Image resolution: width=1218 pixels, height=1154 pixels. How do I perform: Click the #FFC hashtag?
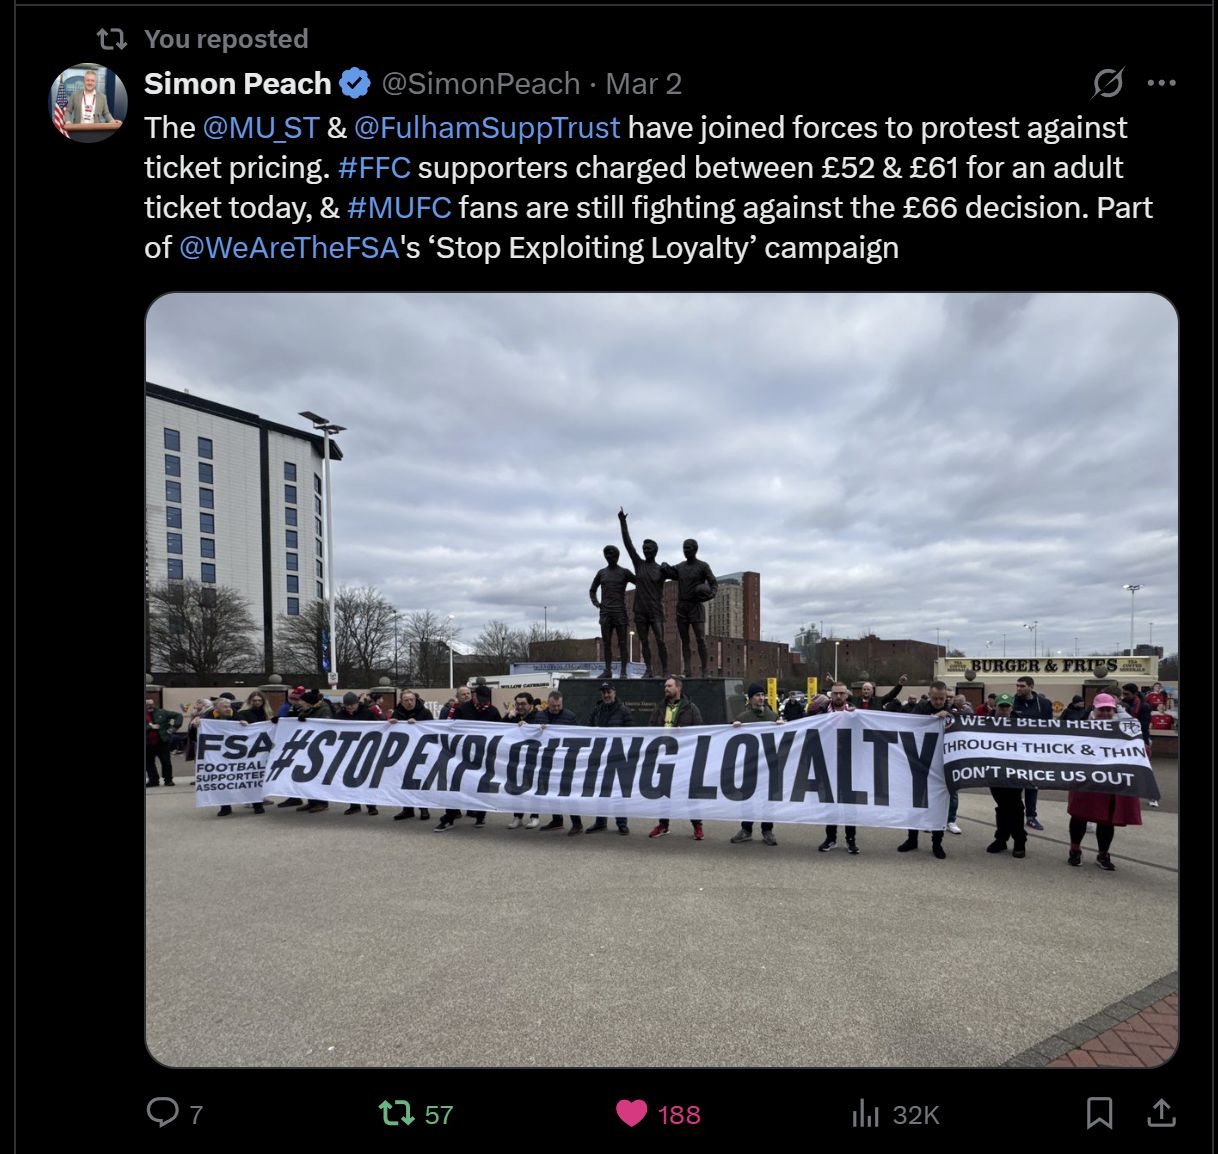(x=374, y=167)
